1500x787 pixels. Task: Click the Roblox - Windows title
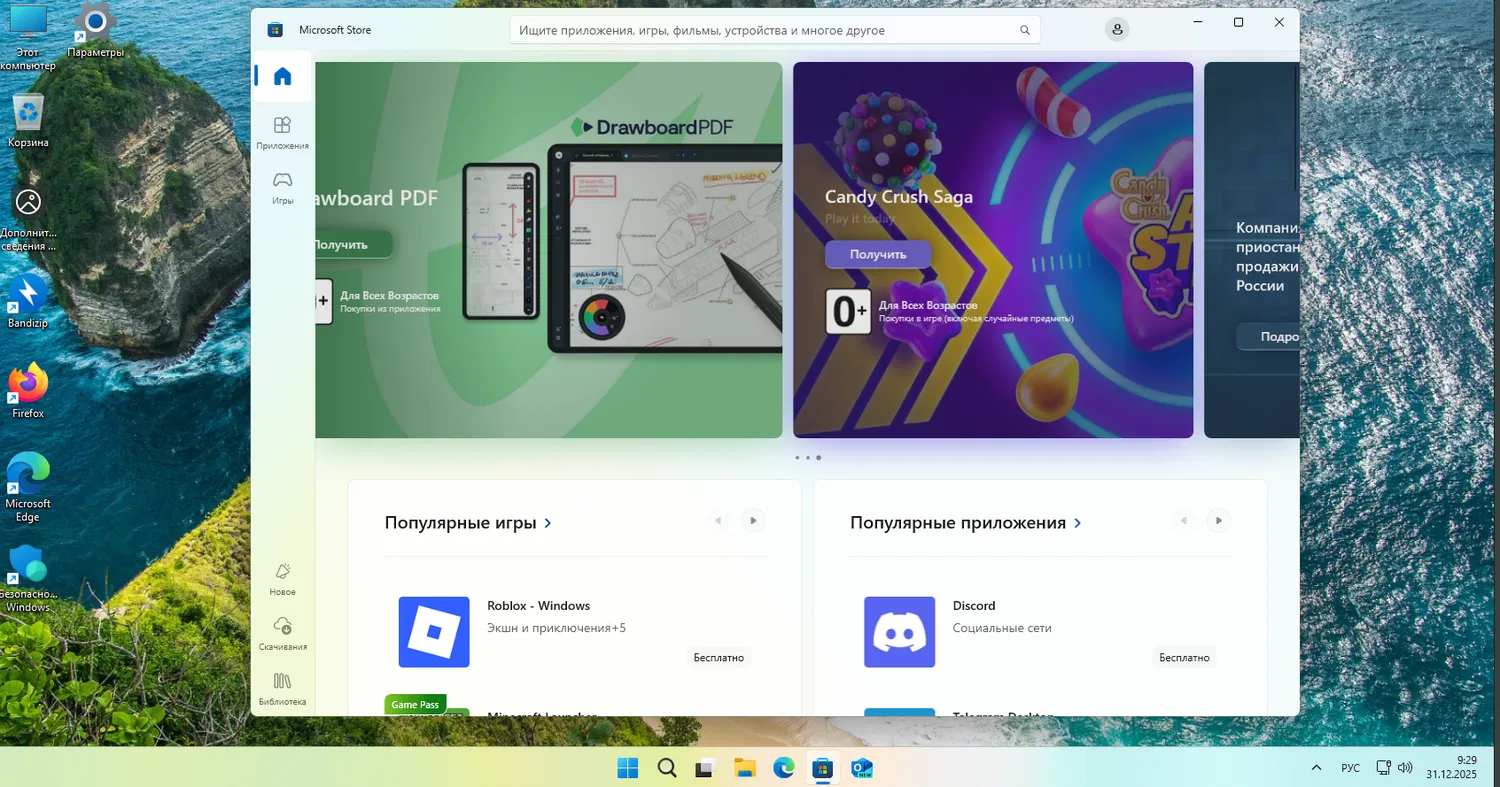tap(539, 605)
